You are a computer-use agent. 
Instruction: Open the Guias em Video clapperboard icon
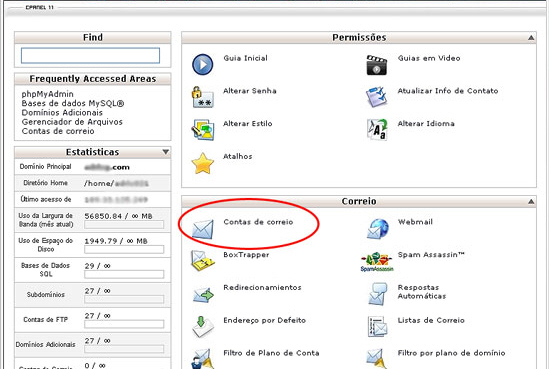pos(376,65)
